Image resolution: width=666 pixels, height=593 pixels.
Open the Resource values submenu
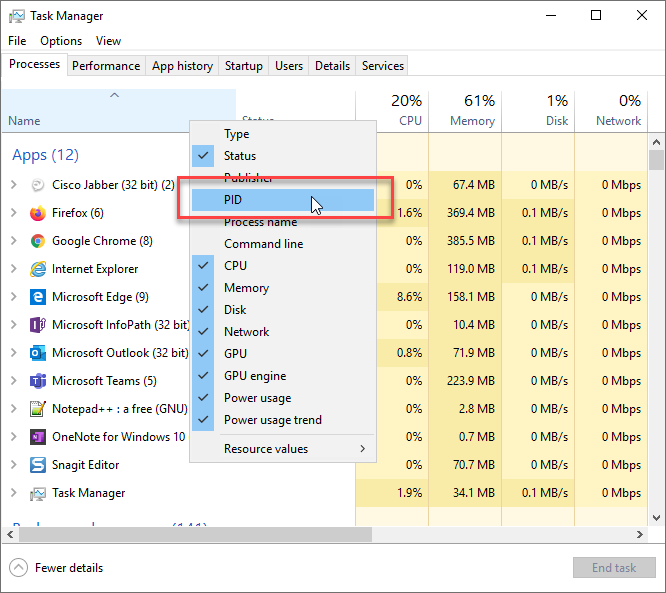coord(282,449)
